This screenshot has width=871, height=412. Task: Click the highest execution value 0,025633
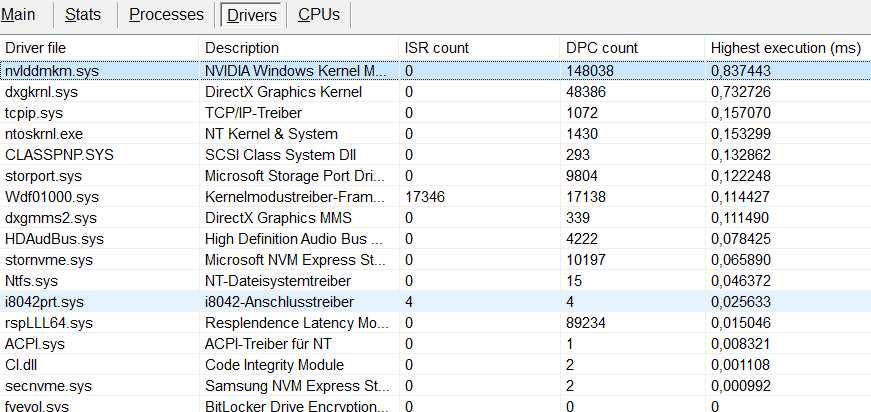coord(741,302)
